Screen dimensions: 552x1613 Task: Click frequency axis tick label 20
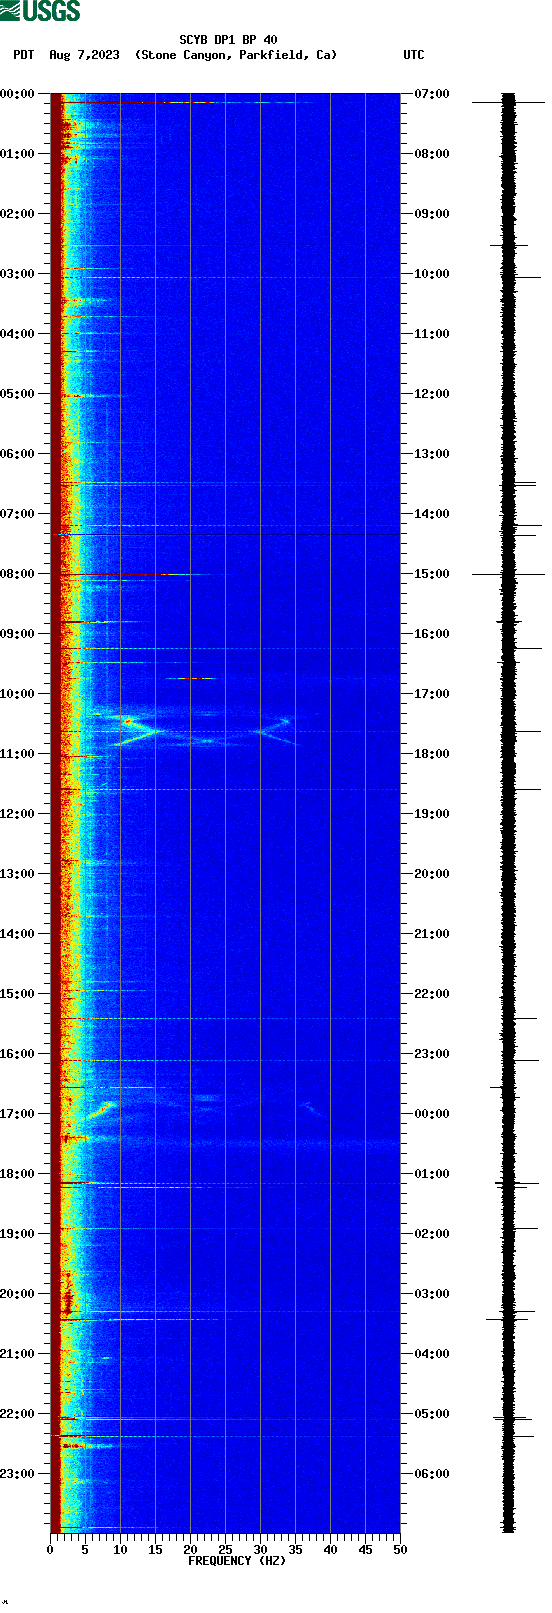point(190,1550)
